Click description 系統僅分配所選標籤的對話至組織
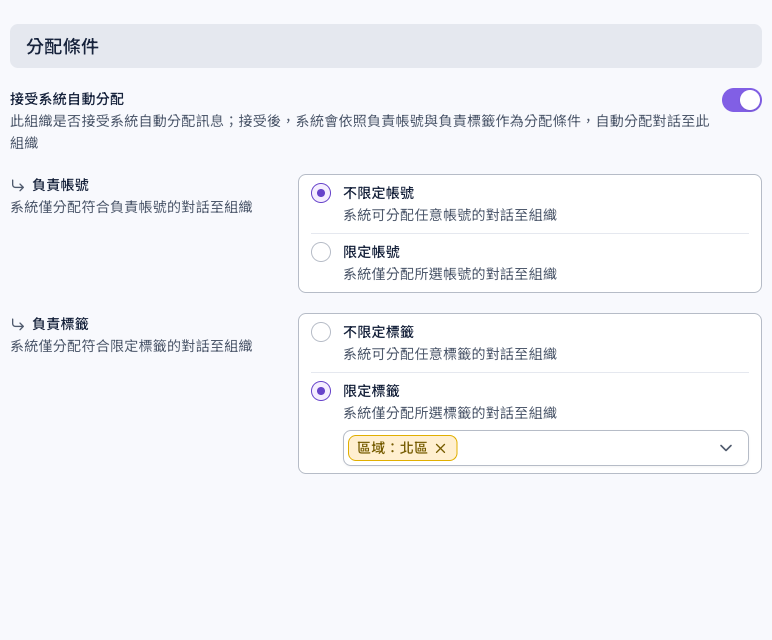 [x=450, y=413]
